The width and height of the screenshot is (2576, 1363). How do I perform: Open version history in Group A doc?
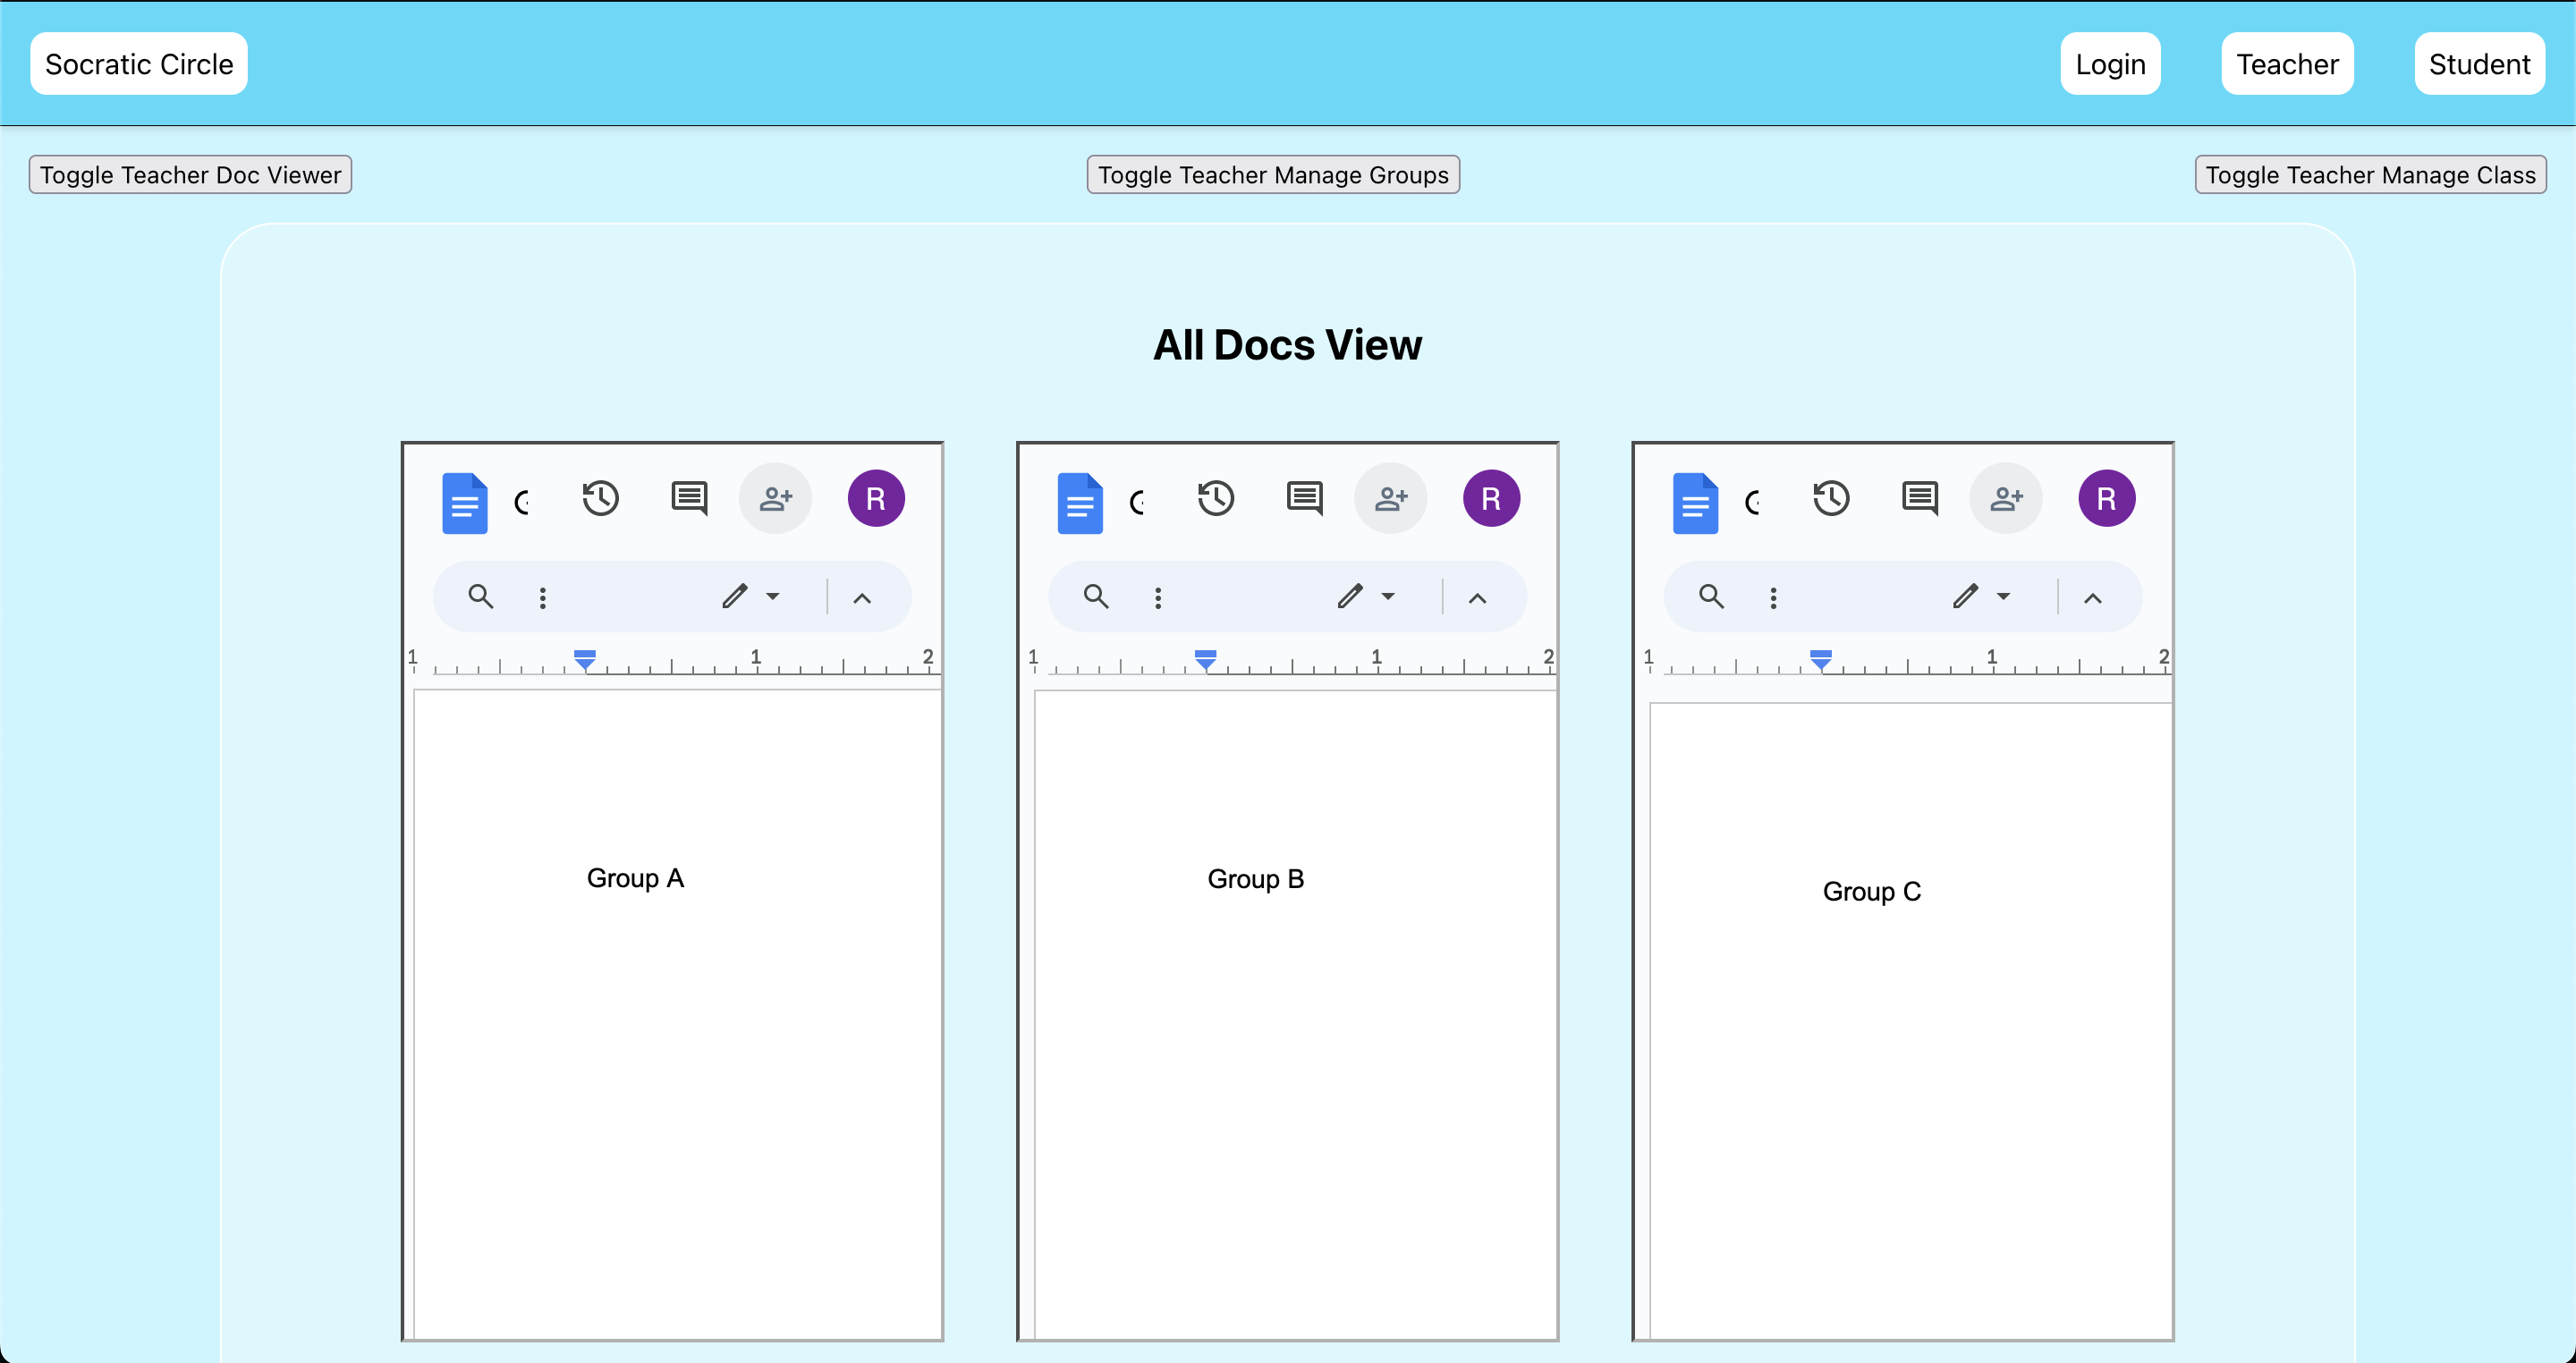[x=601, y=498]
